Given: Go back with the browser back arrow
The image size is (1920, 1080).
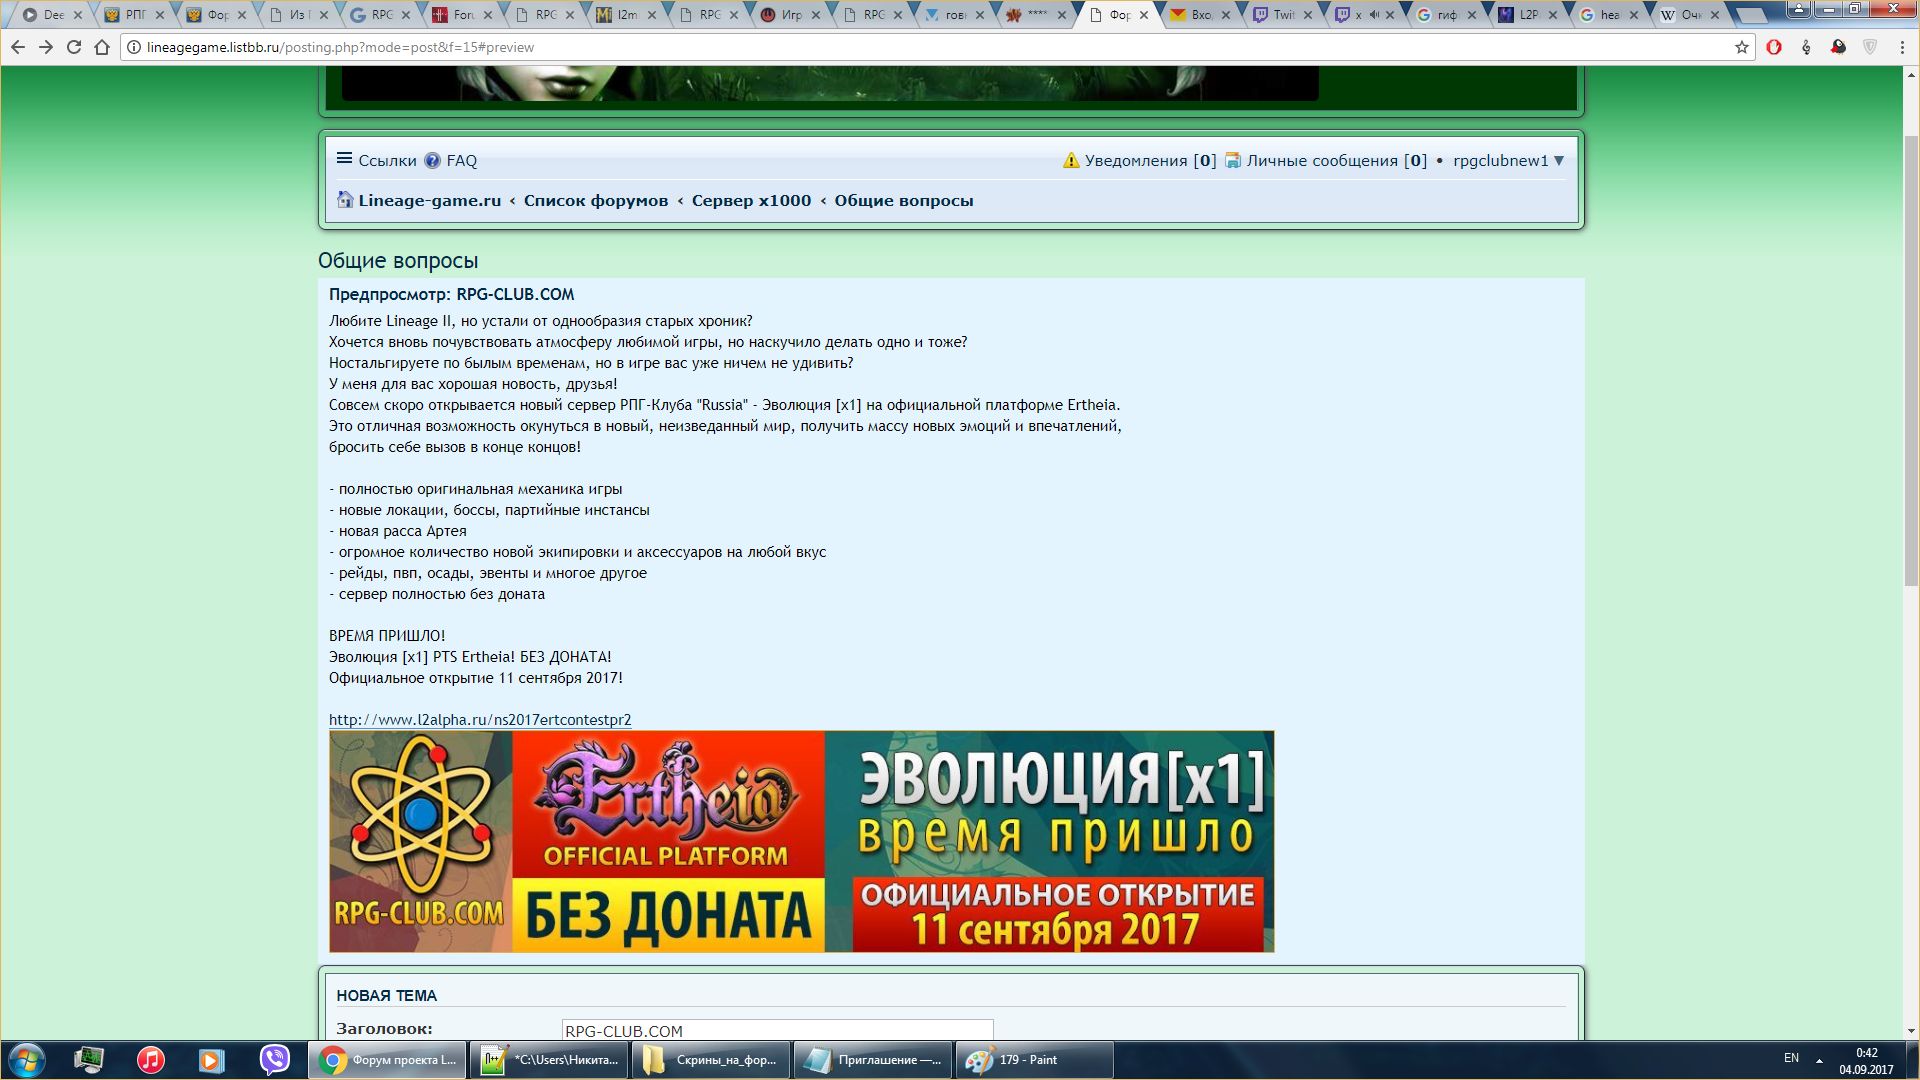Looking at the screenshot, I should 18,47.
